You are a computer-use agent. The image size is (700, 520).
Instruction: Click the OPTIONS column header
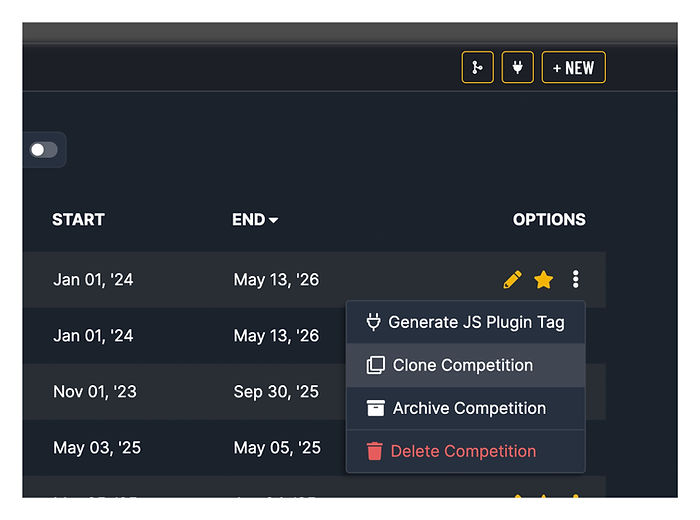point(549,220)
